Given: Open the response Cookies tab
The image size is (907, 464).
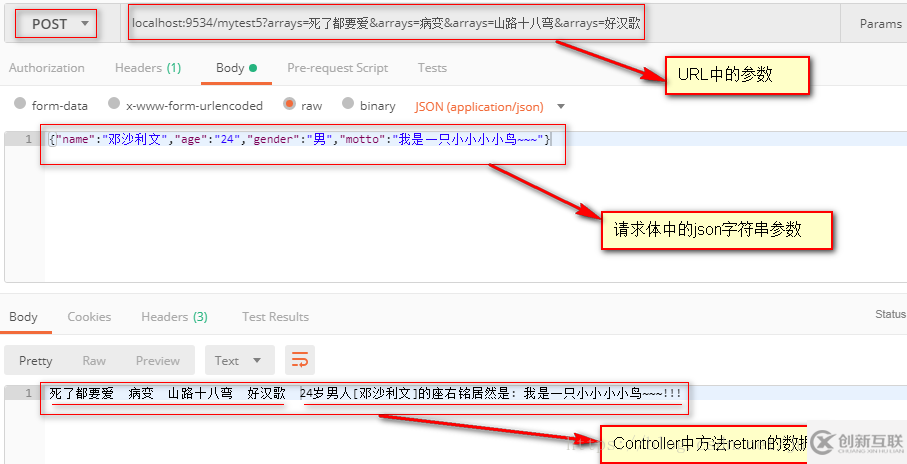Looking at the screenshot, I should pos(89,316).
